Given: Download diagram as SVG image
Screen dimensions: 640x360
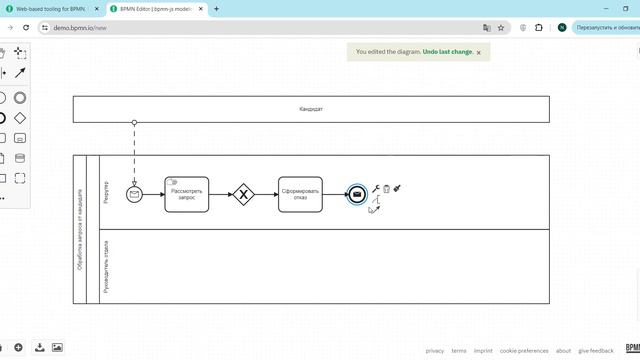Looking at the screenshot, I should pos(57,347).
